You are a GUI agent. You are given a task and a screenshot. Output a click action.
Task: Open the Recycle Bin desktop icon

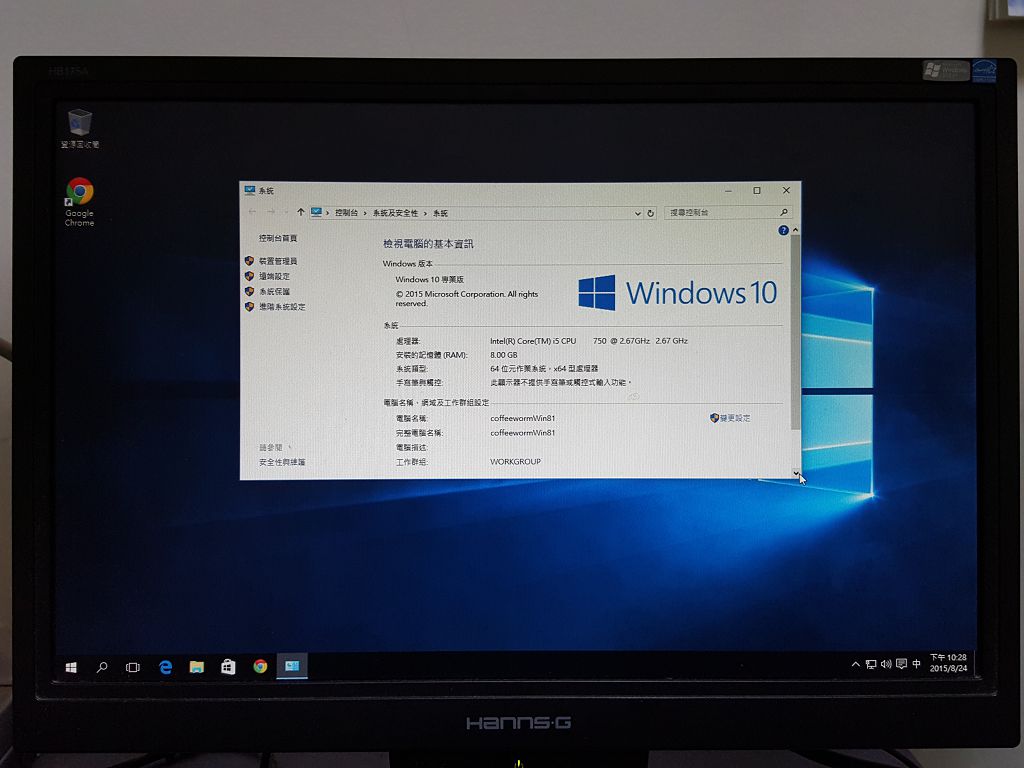coord(80,129)
